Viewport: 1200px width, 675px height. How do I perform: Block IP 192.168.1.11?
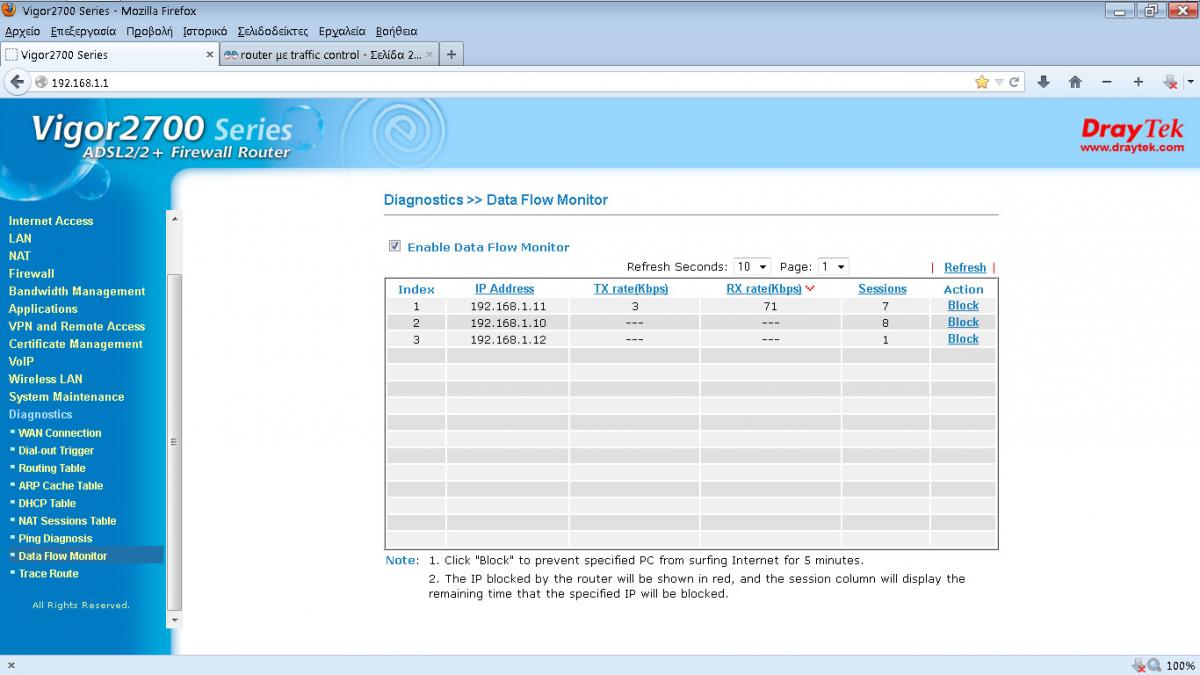point(963,306)
